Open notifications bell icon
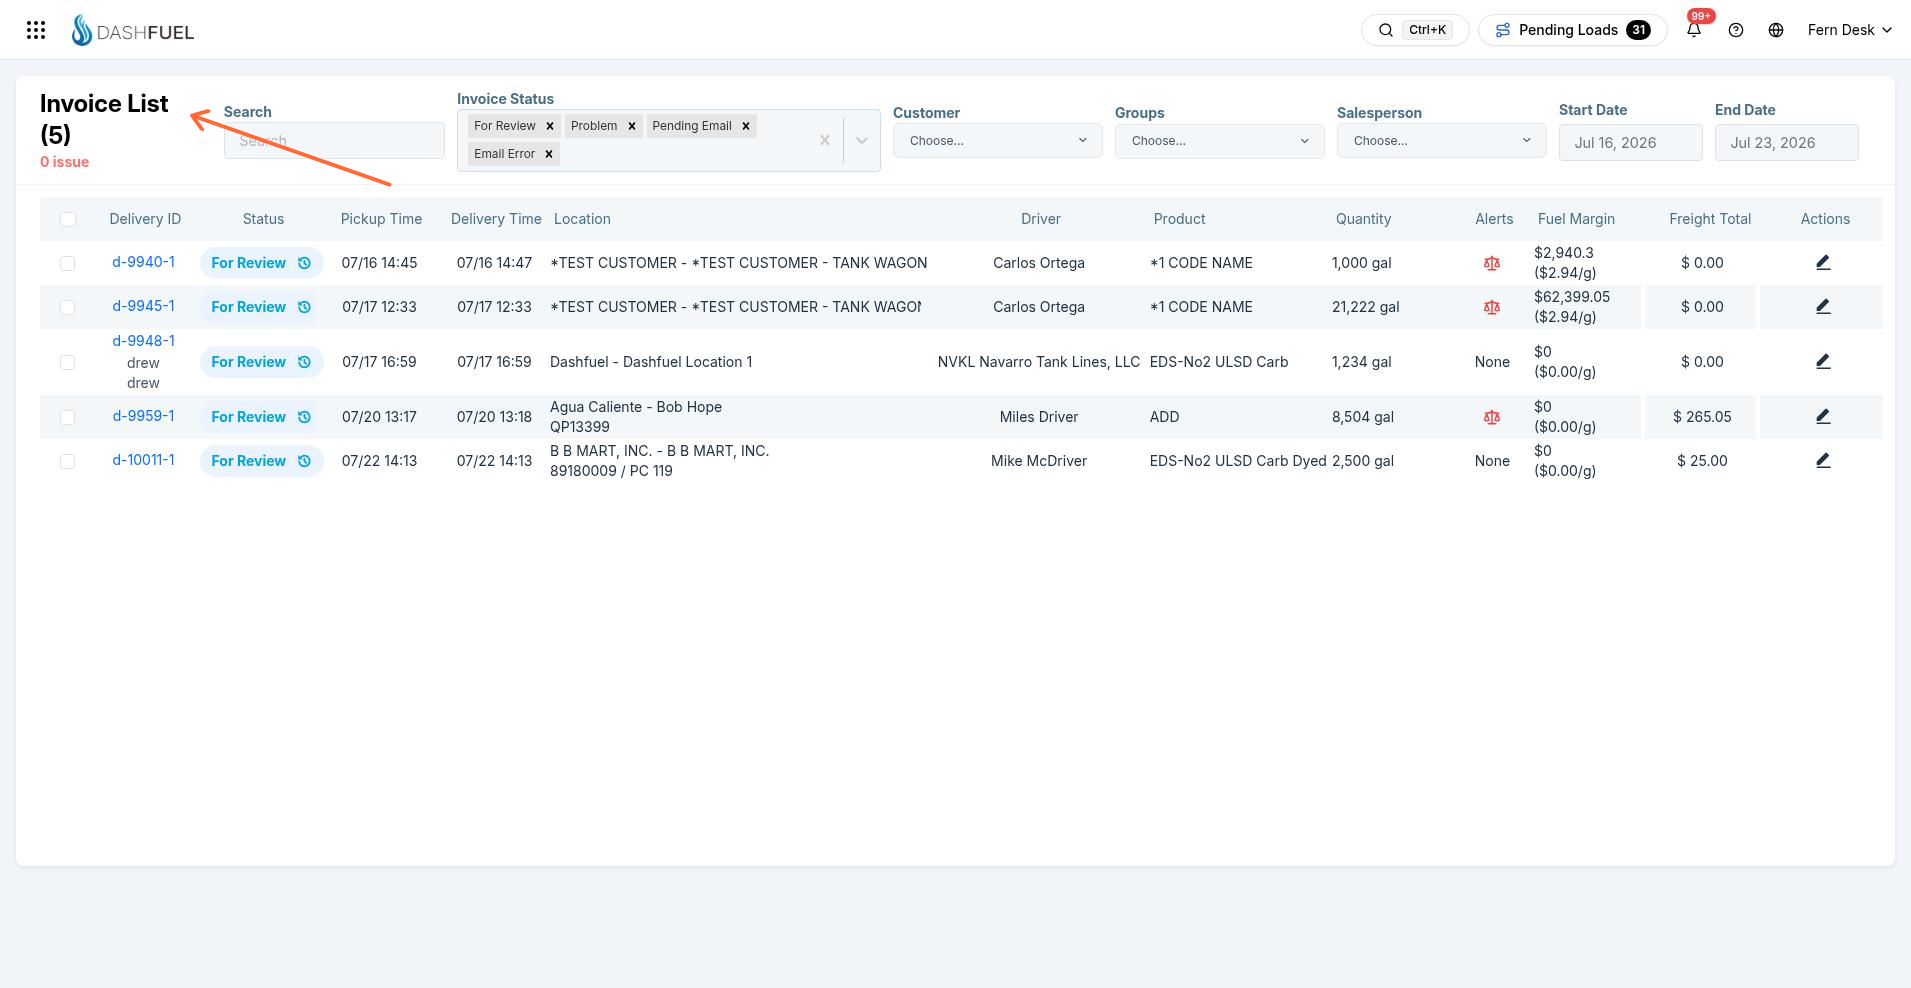1911x988 pixels. pyautogui.click(x=1694, y=30)
